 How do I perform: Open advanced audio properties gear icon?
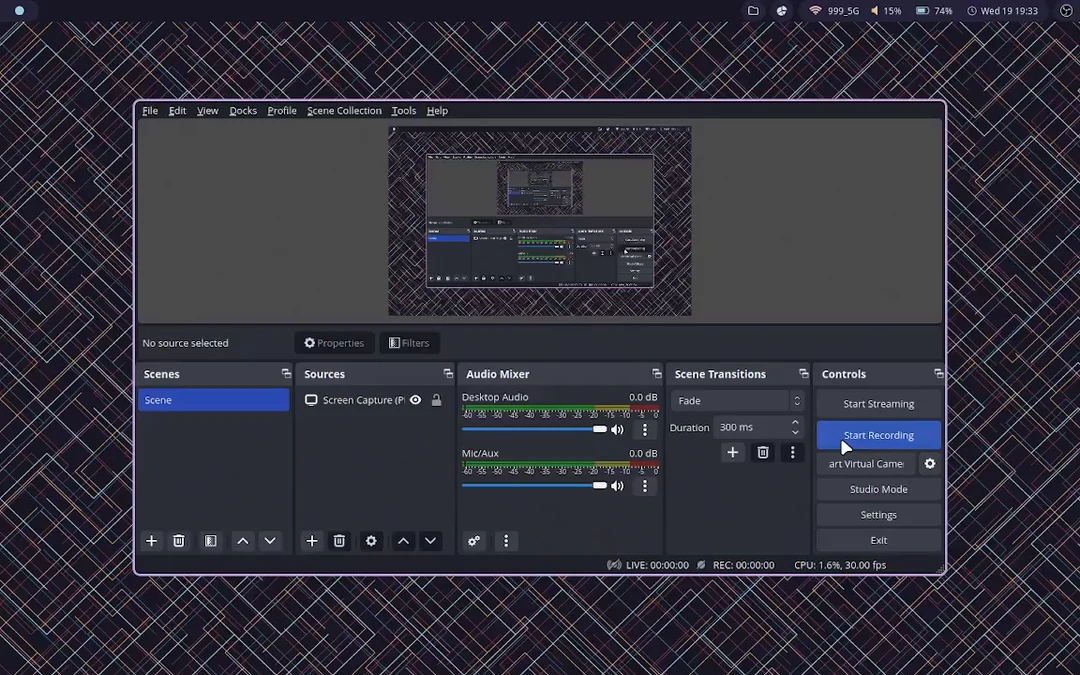click(x=473, y=541)
